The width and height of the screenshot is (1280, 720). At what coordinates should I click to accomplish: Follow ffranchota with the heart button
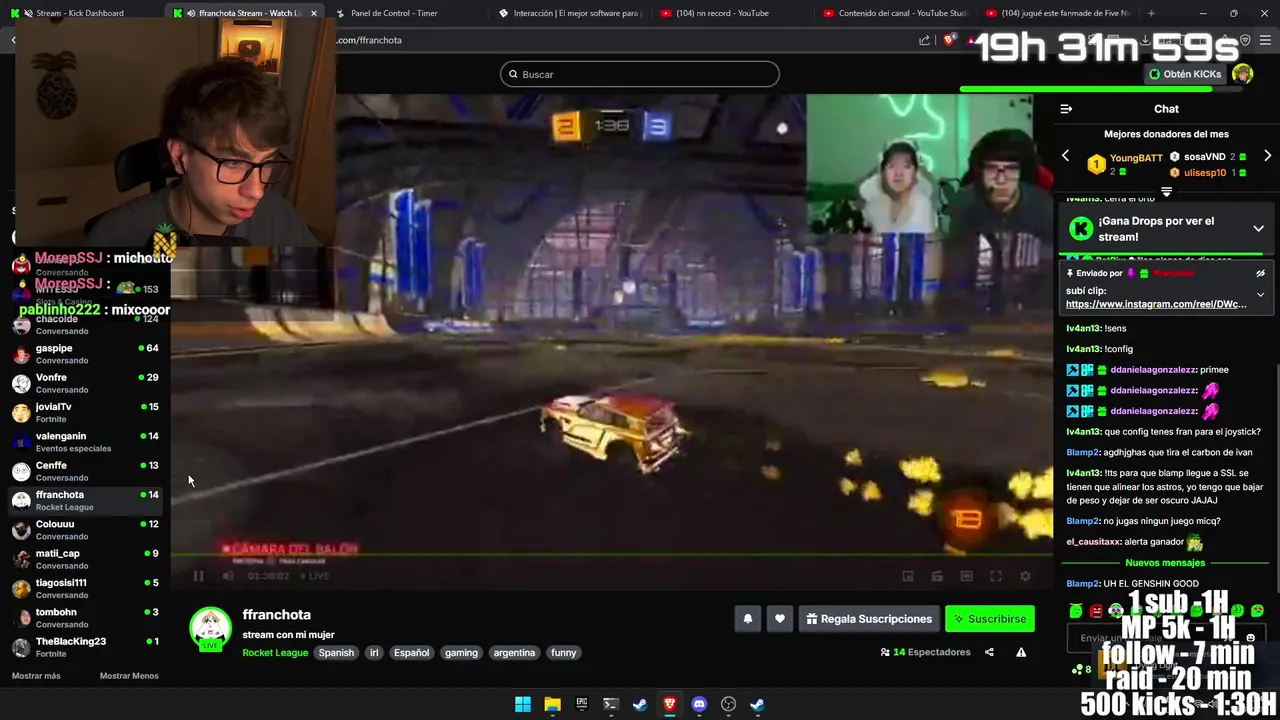pos(780,619)
